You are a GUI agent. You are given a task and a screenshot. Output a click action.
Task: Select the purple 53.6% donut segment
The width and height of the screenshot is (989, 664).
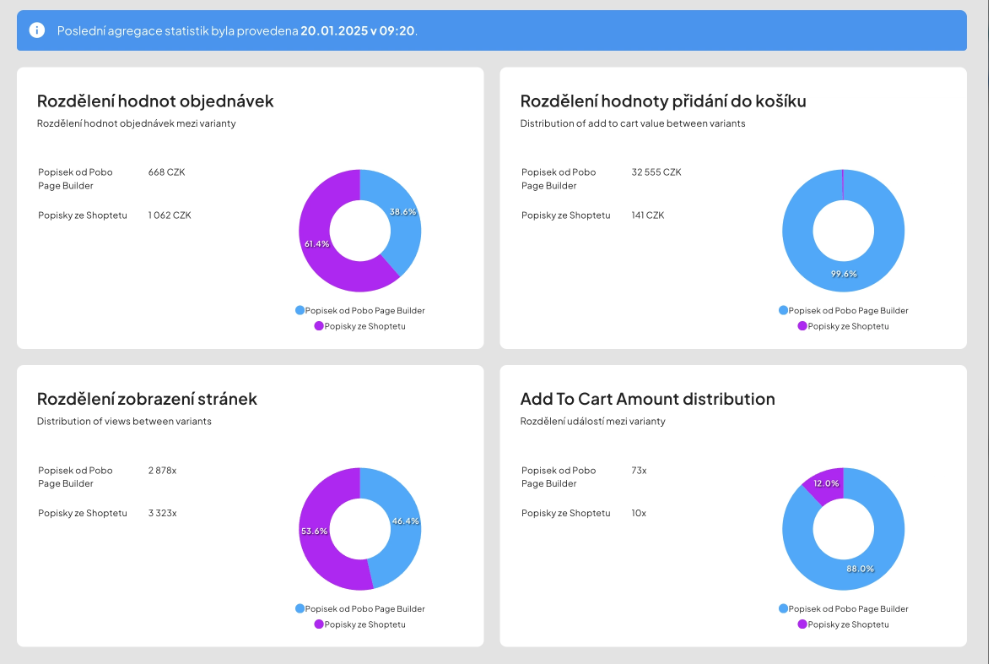316,530
